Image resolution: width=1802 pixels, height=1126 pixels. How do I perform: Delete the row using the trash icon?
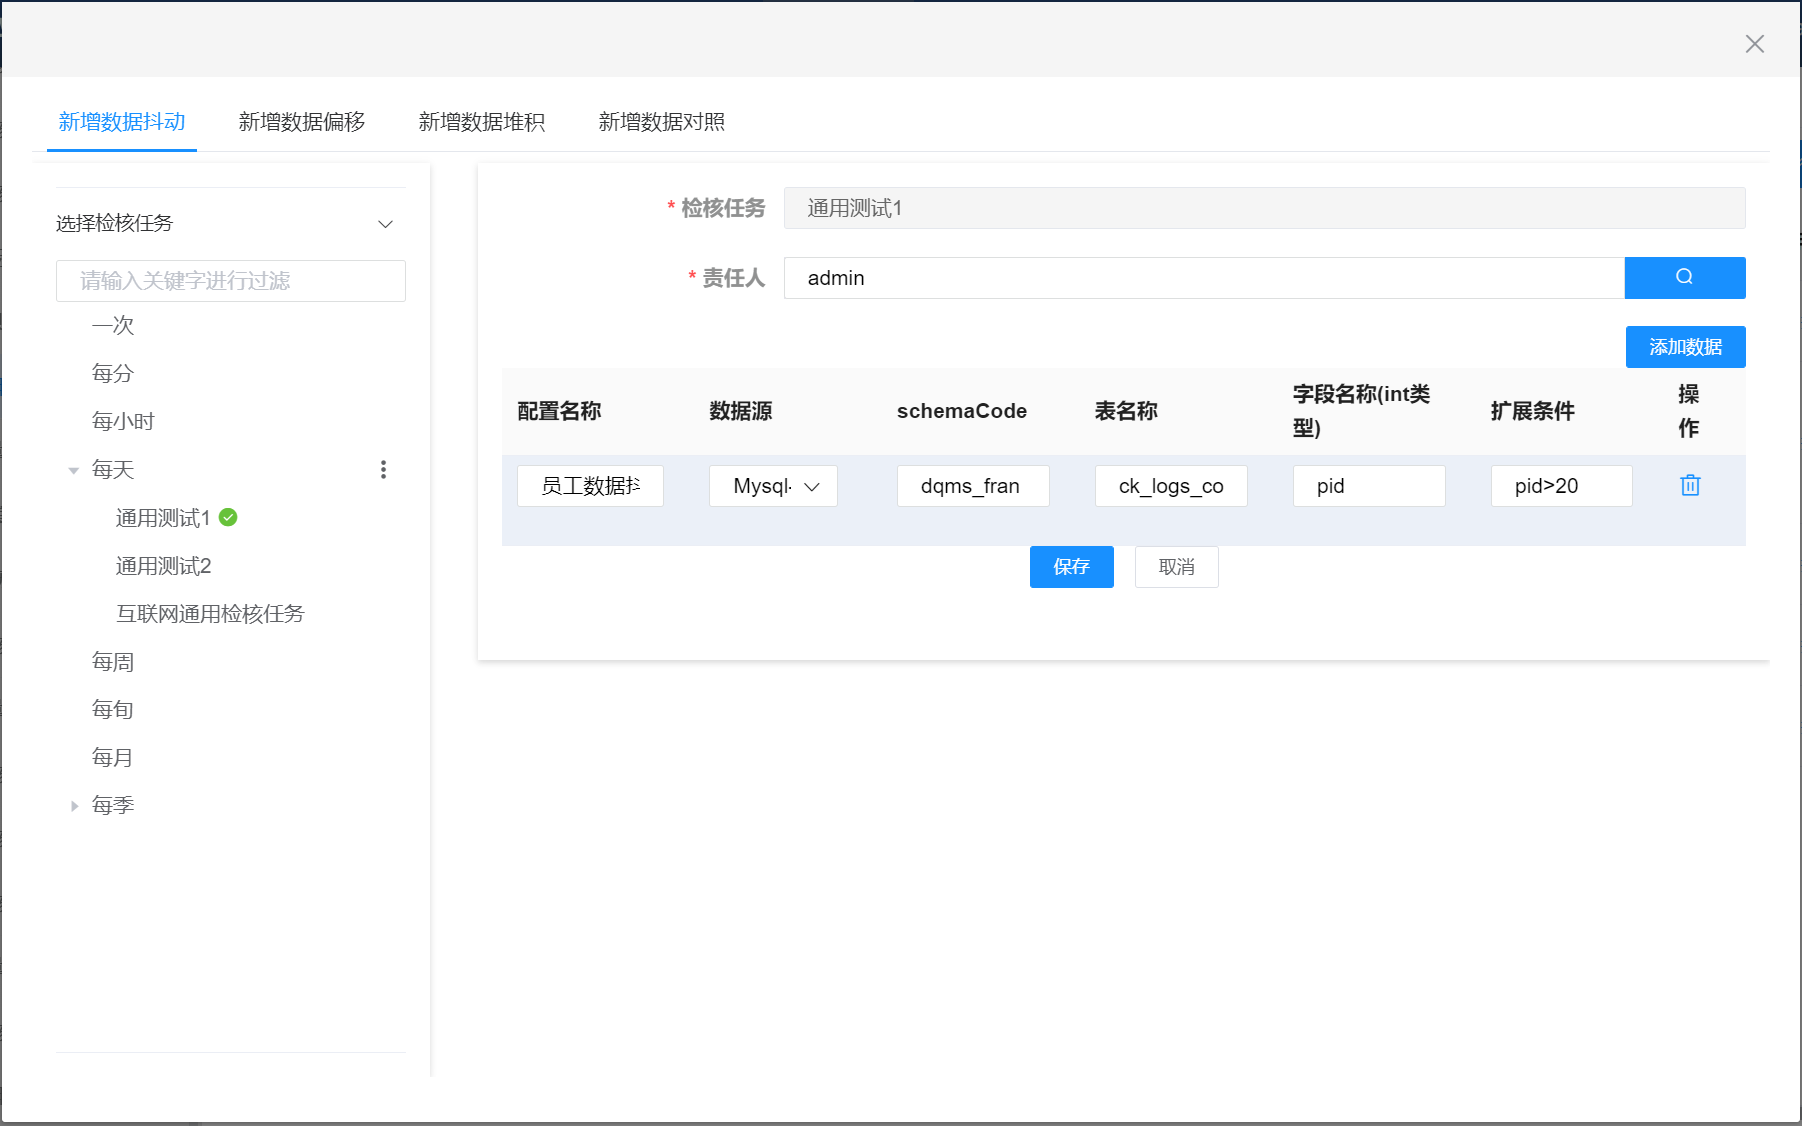(1690, 485)
